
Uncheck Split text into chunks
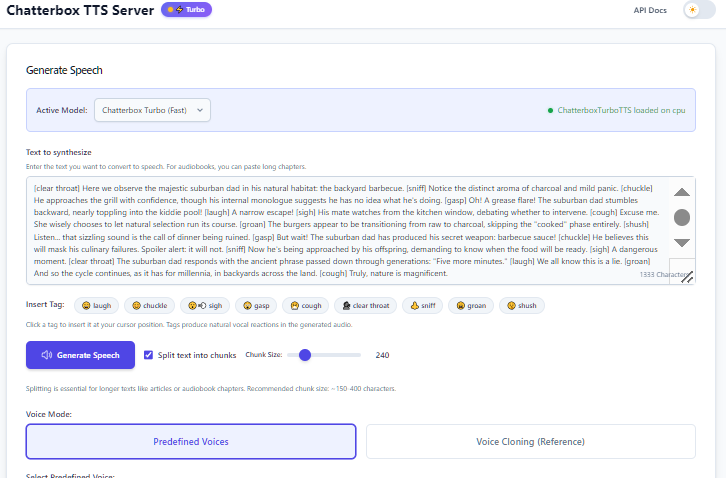point(148,355)
